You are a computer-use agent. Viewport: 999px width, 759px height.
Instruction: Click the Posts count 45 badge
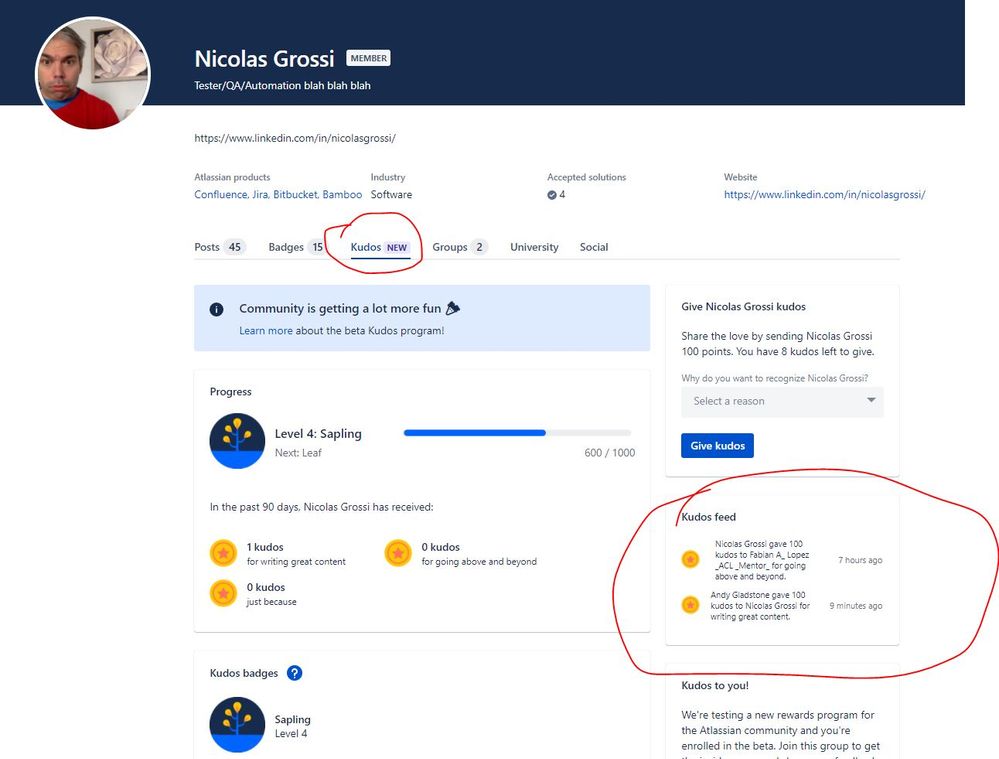(x=234, y=247)
